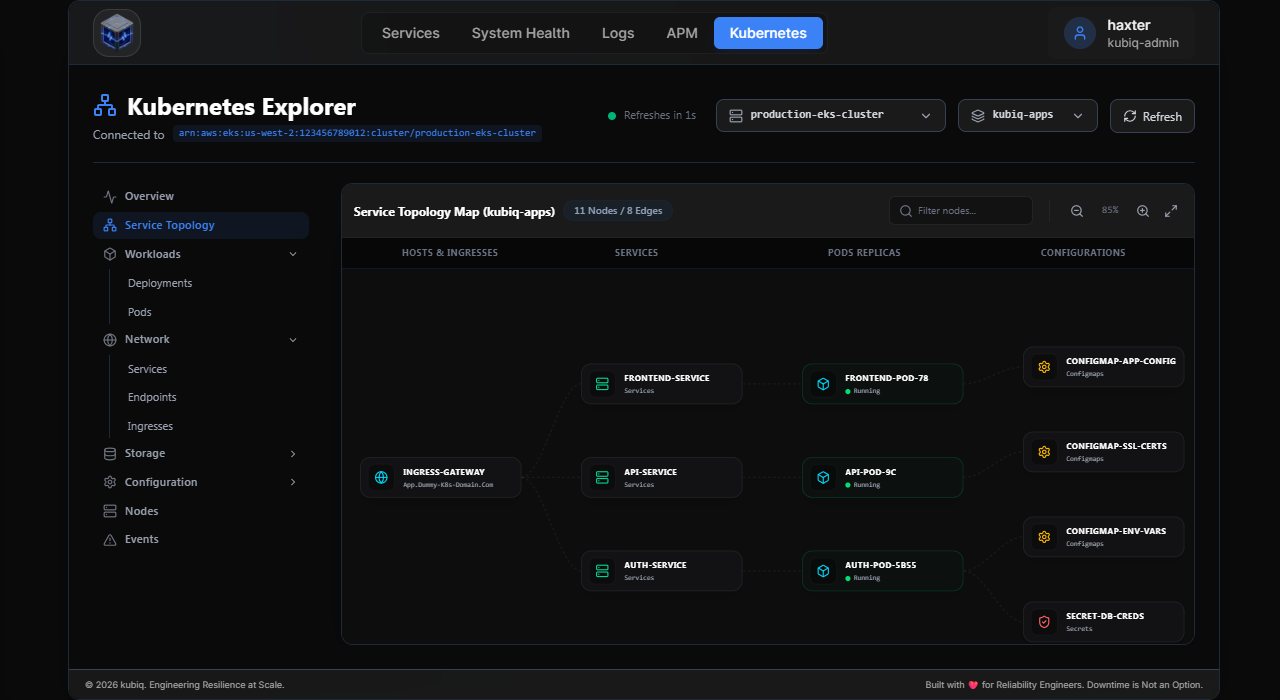This screenshot has height=700, width=1280.
Task: Click the zoom out magnifier icon
Action: tap(1077, 211)
